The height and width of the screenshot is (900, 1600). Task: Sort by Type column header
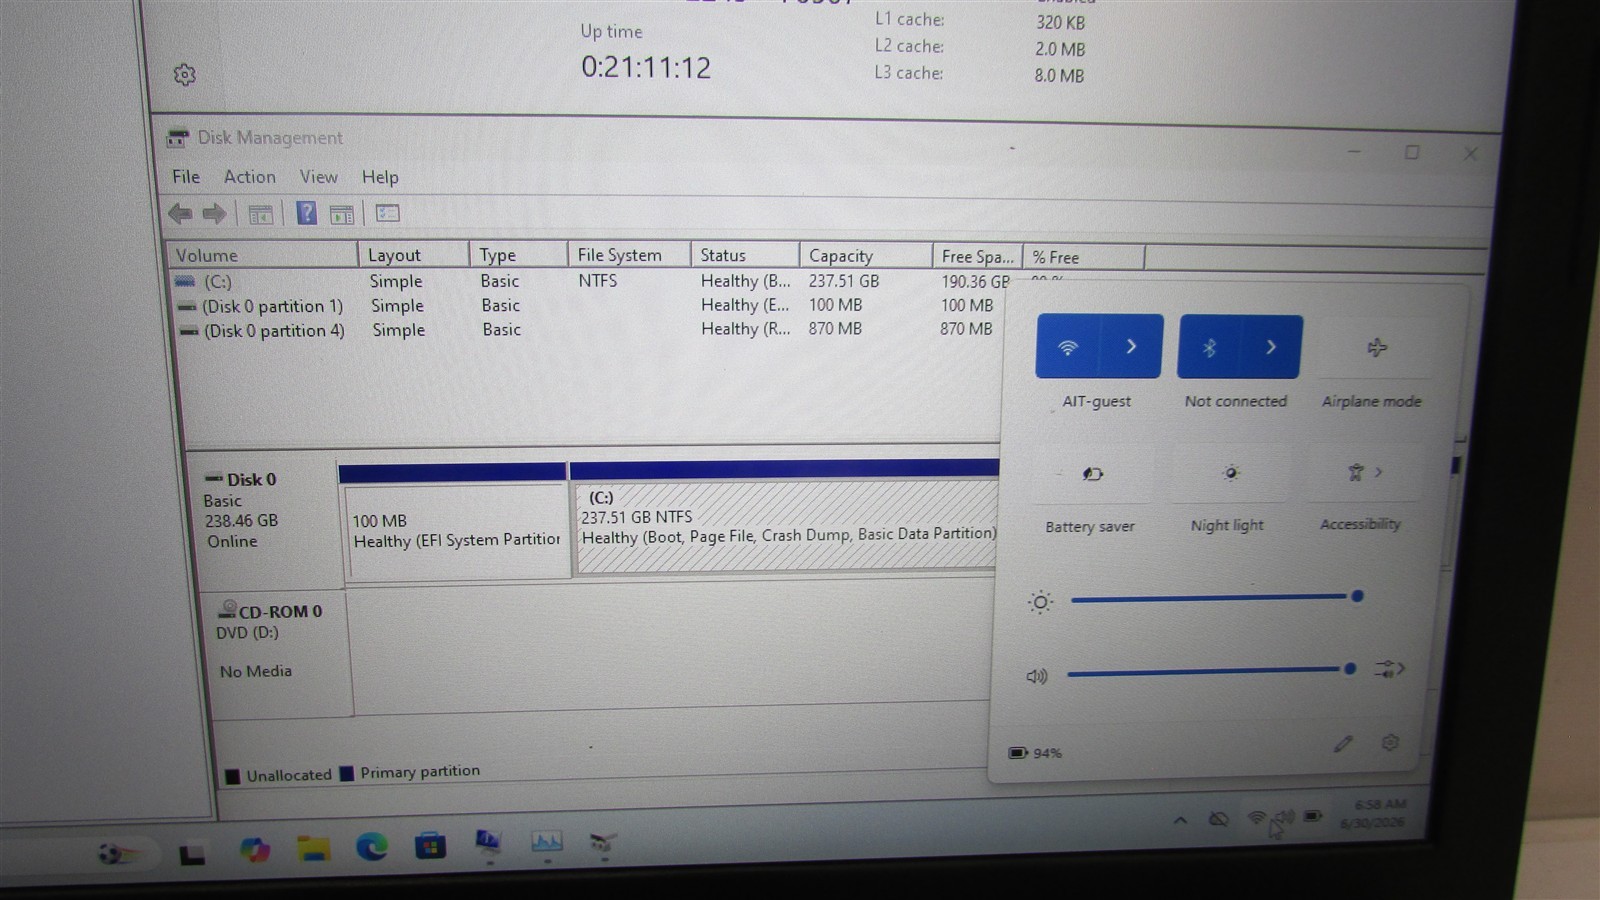click(x=518, y=255)
